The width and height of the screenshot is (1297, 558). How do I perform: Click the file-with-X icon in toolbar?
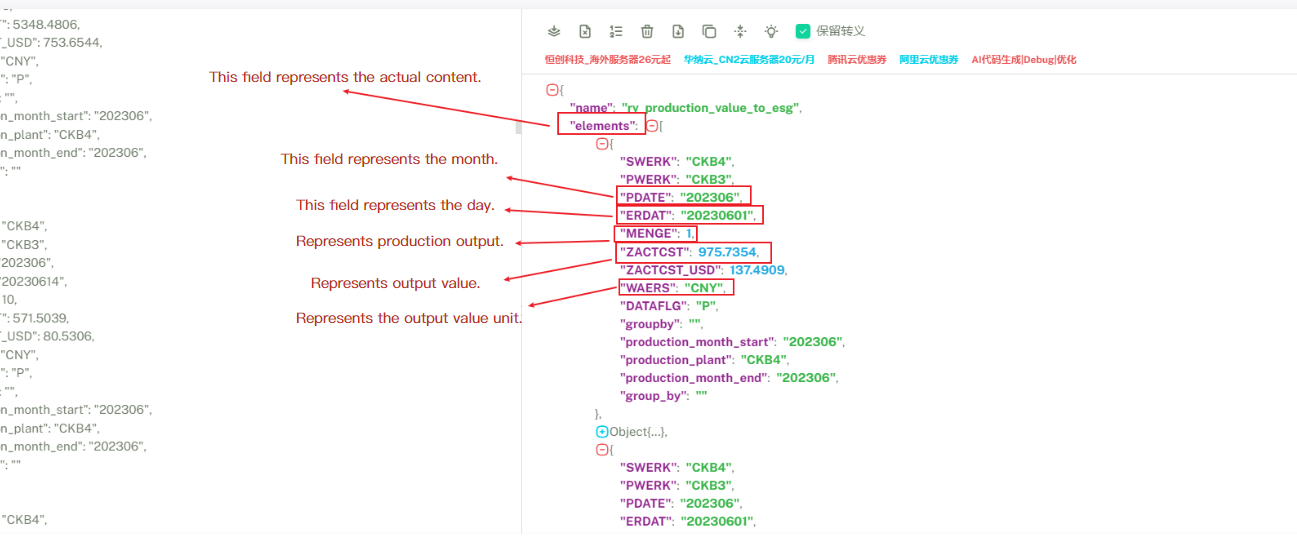(x=585, y=32)
